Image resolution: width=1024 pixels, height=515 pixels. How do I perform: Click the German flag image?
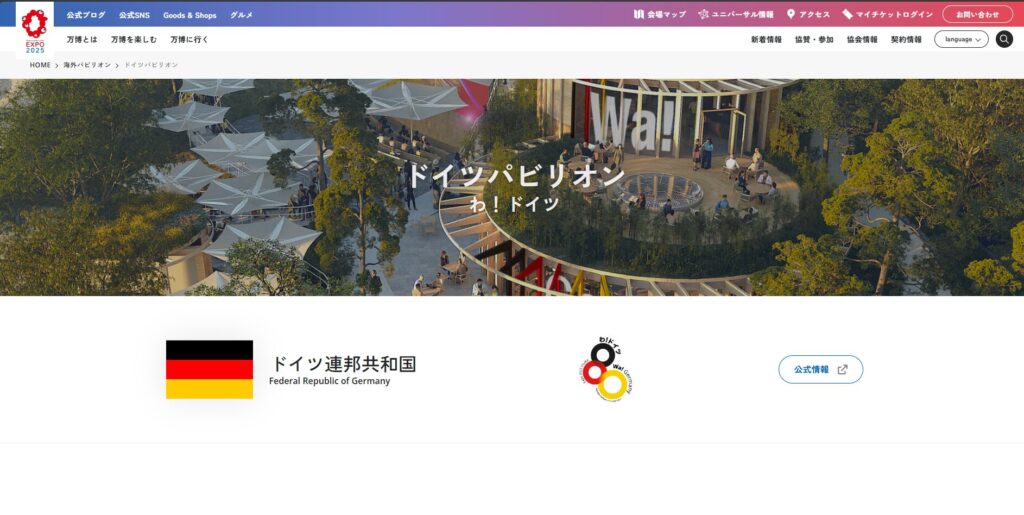[209, 369]
